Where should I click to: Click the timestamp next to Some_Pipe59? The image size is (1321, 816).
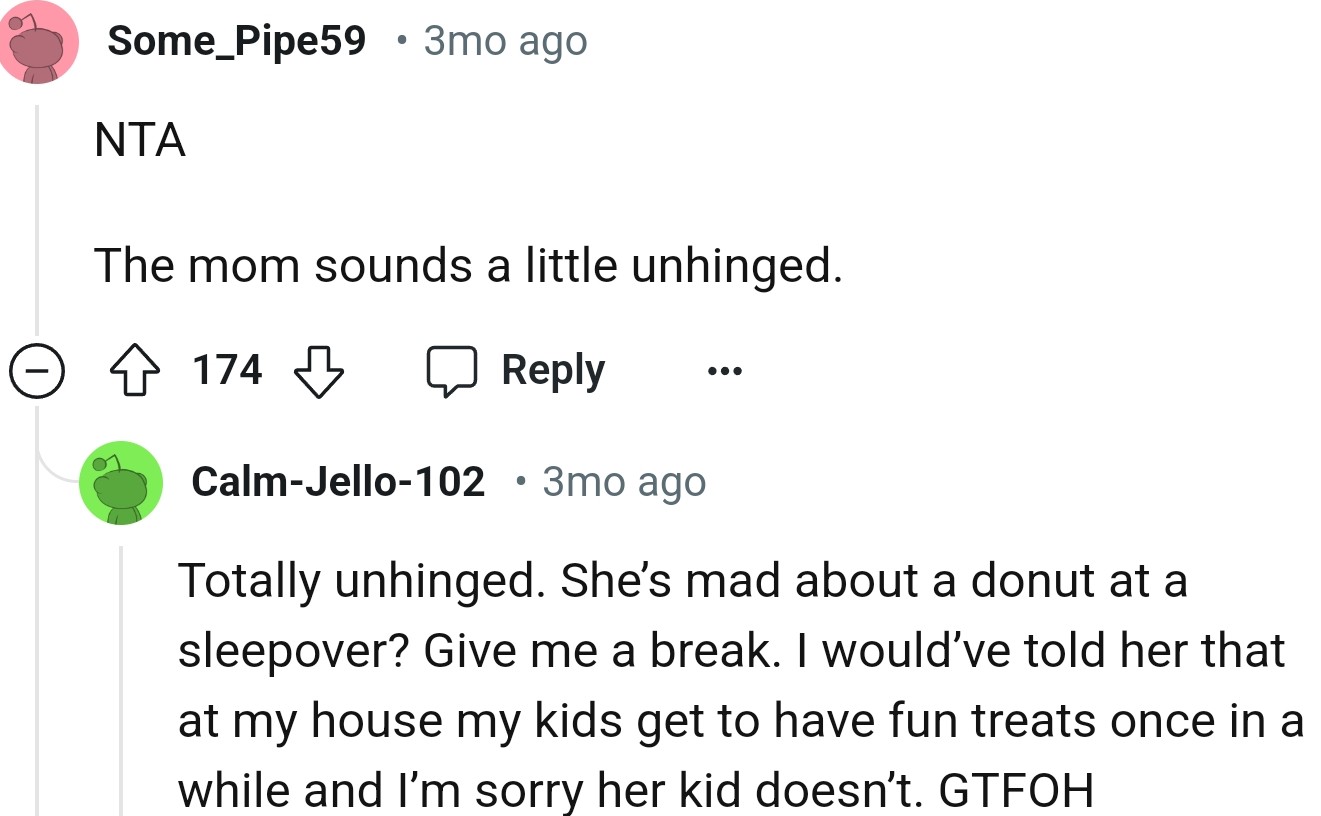click(505, 41)
